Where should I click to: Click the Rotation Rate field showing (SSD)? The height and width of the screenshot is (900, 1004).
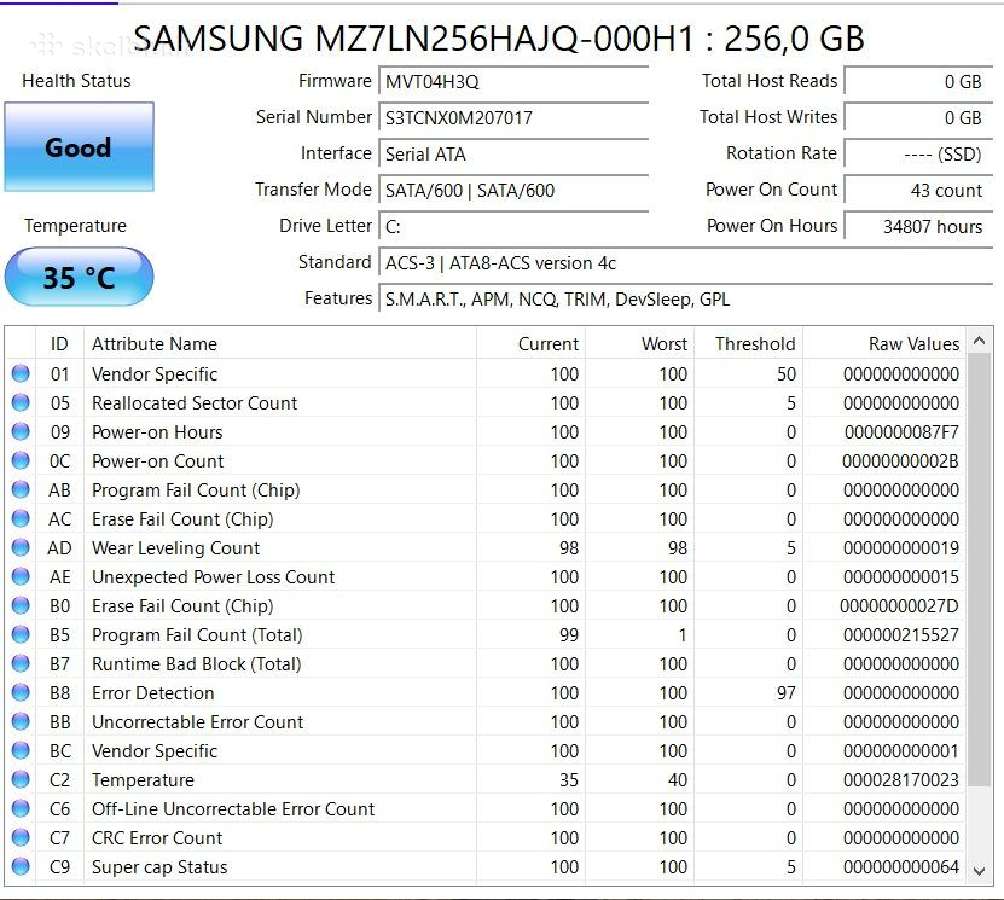pos(918,154)
